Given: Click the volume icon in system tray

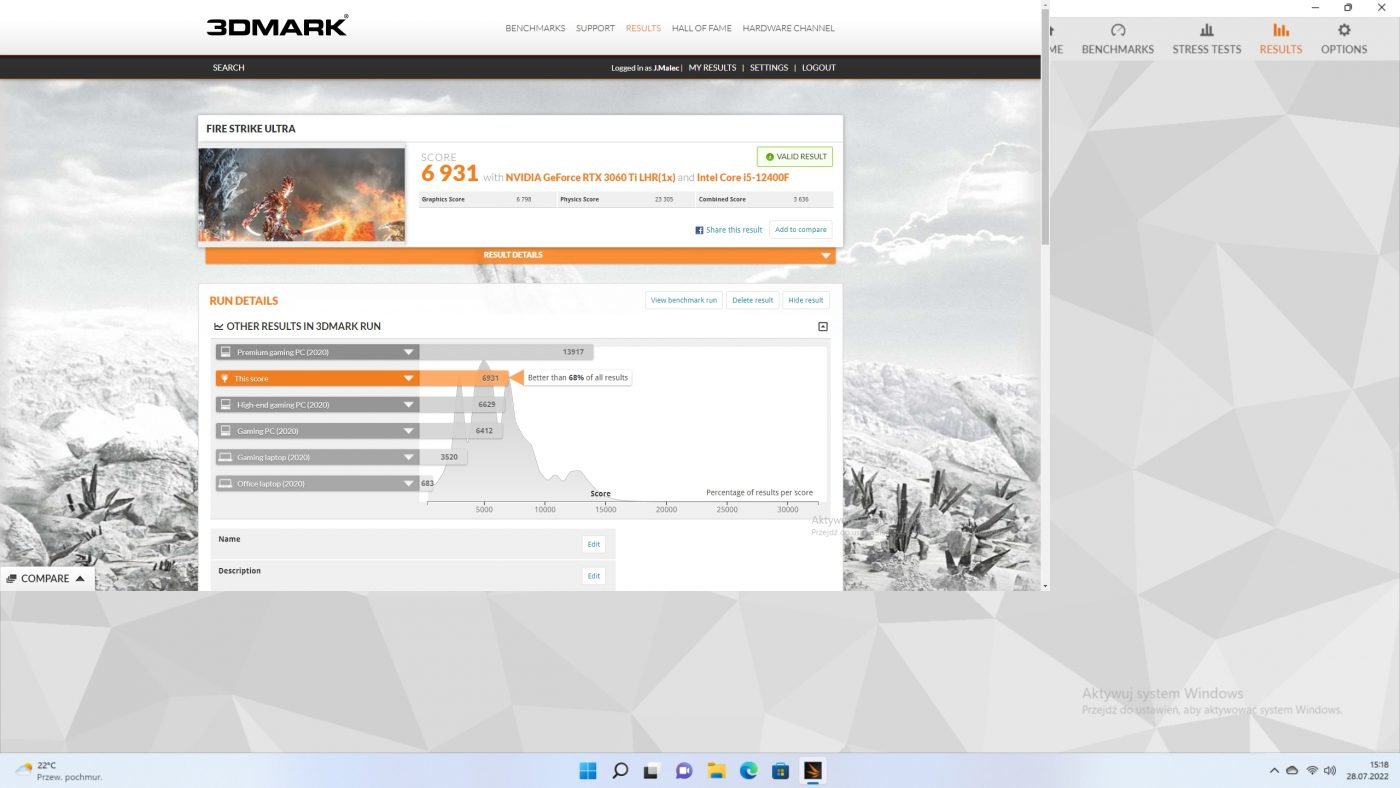Looking at the screenshot, I should point(1330,771).
